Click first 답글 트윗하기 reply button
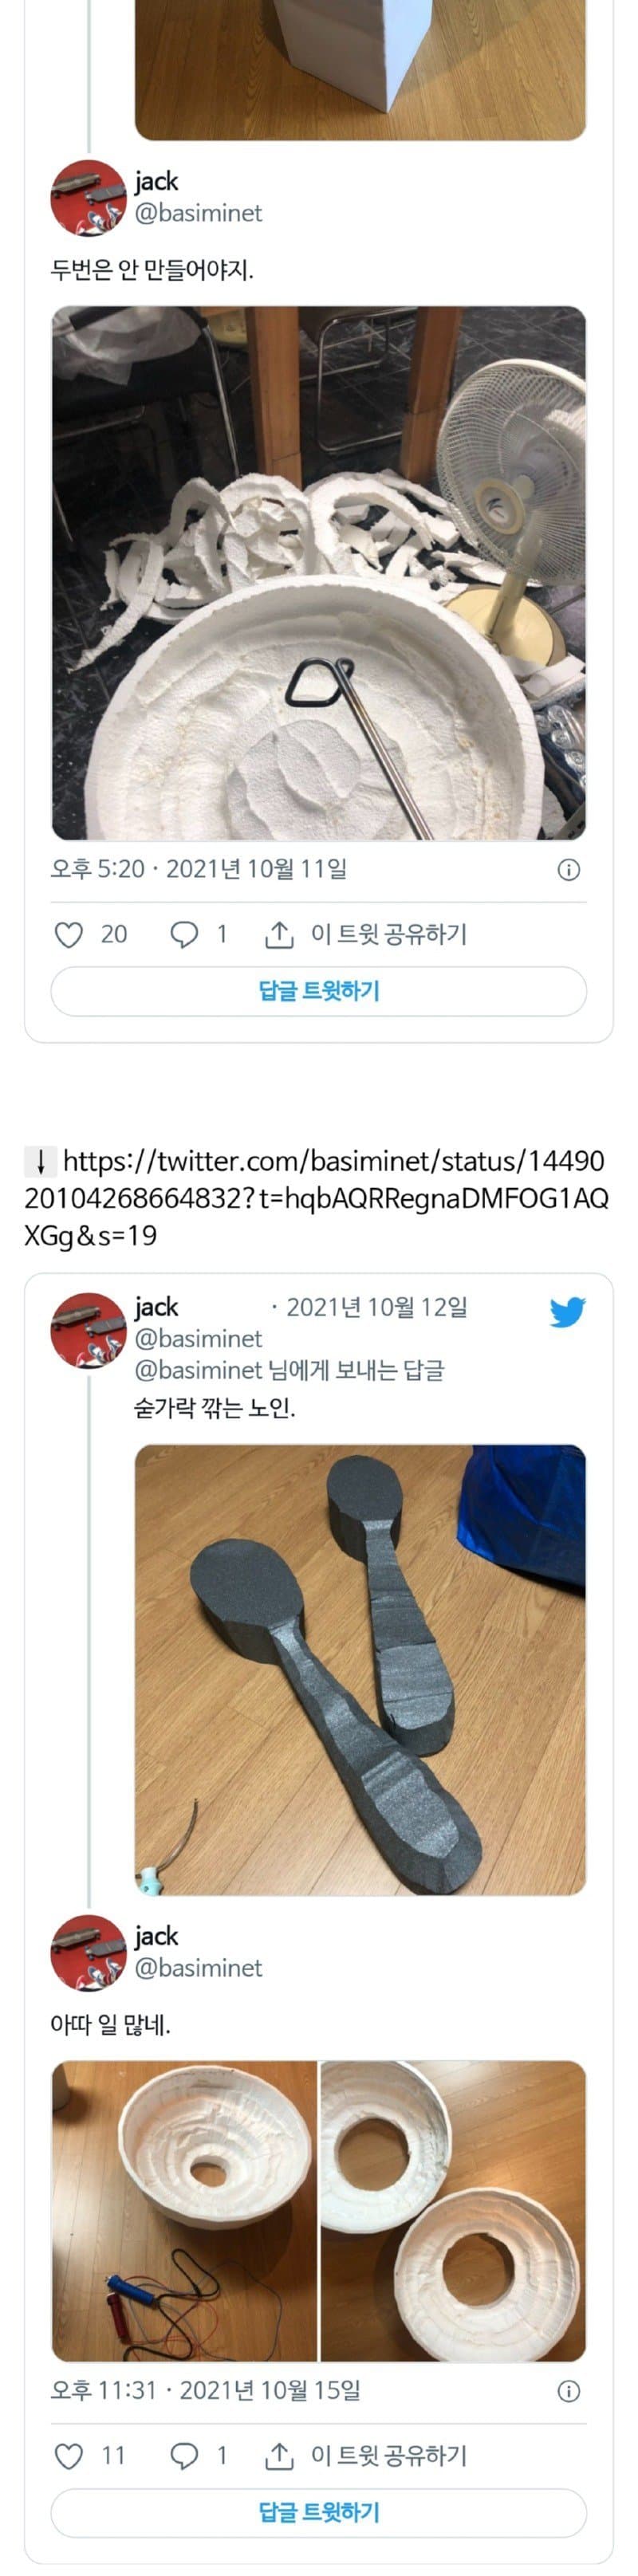Image resolution: width=638 pixels, height=2576 pixels. pos(318,991)
